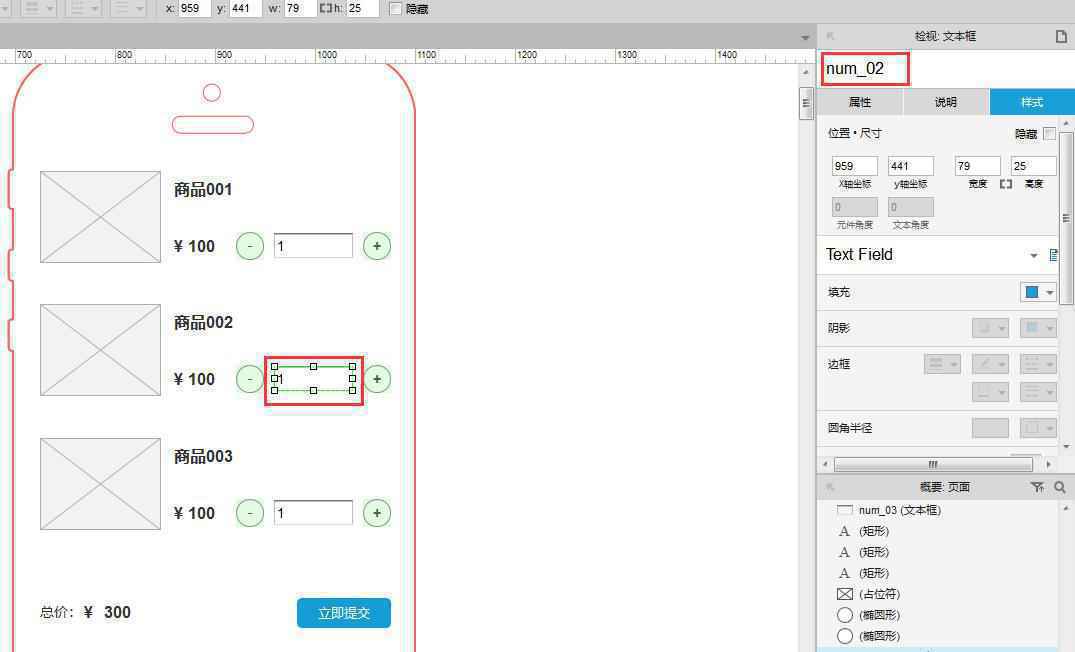Click the 宽度 field showing 79
Image resolution: width=1075 pixels, height=652 pixels.
coord(978,166)
